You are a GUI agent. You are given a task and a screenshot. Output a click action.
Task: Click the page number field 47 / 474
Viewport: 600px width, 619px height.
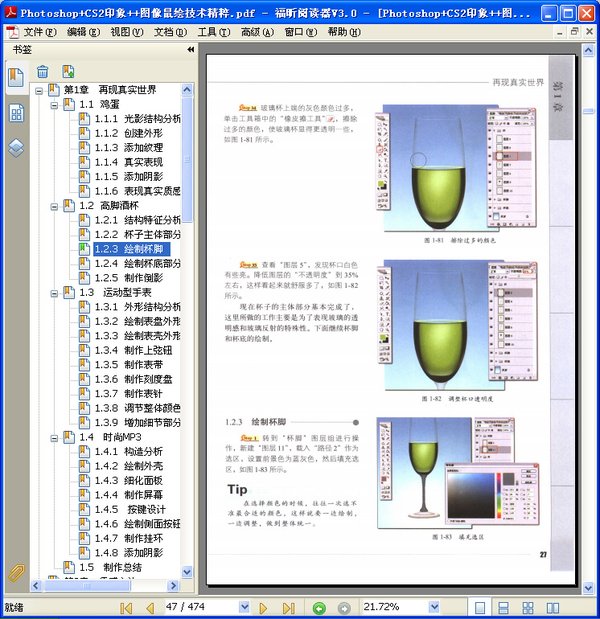click(x=201, y=607)
